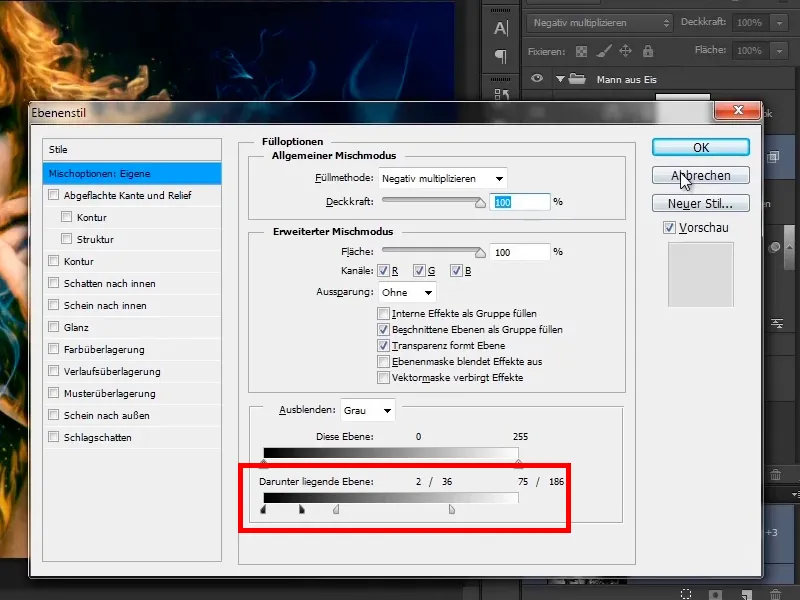800x600 pixels.
Task: Open the Schein nach außen settings label
Action: click(x=107, y=415)
